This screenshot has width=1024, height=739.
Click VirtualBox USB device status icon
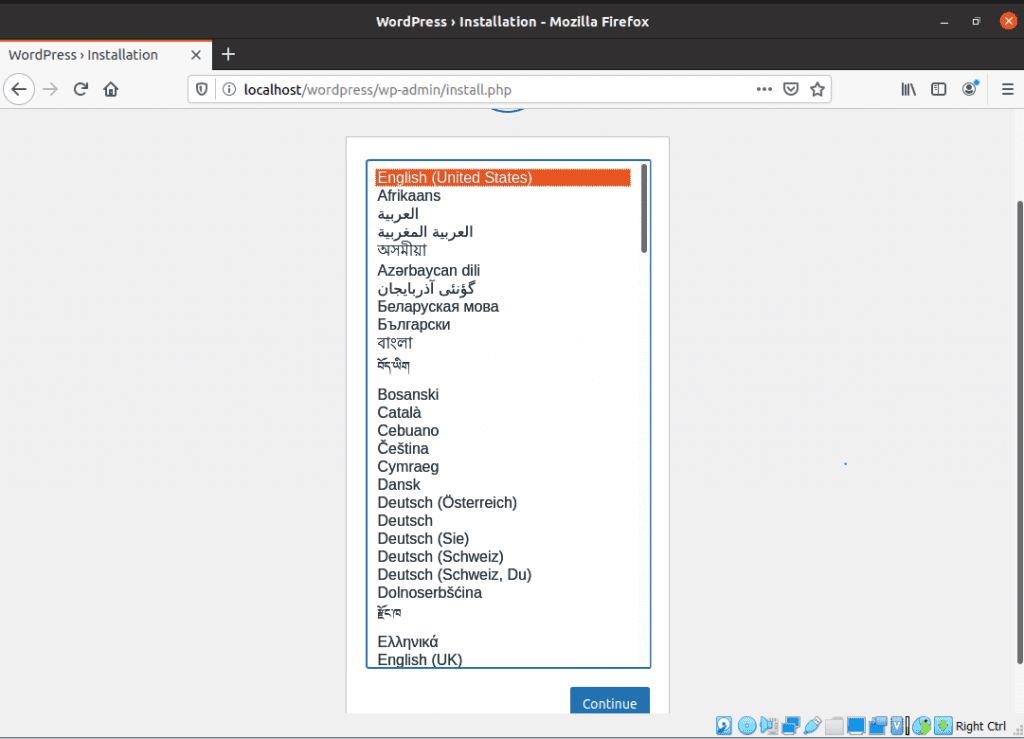tap(812, 726)
